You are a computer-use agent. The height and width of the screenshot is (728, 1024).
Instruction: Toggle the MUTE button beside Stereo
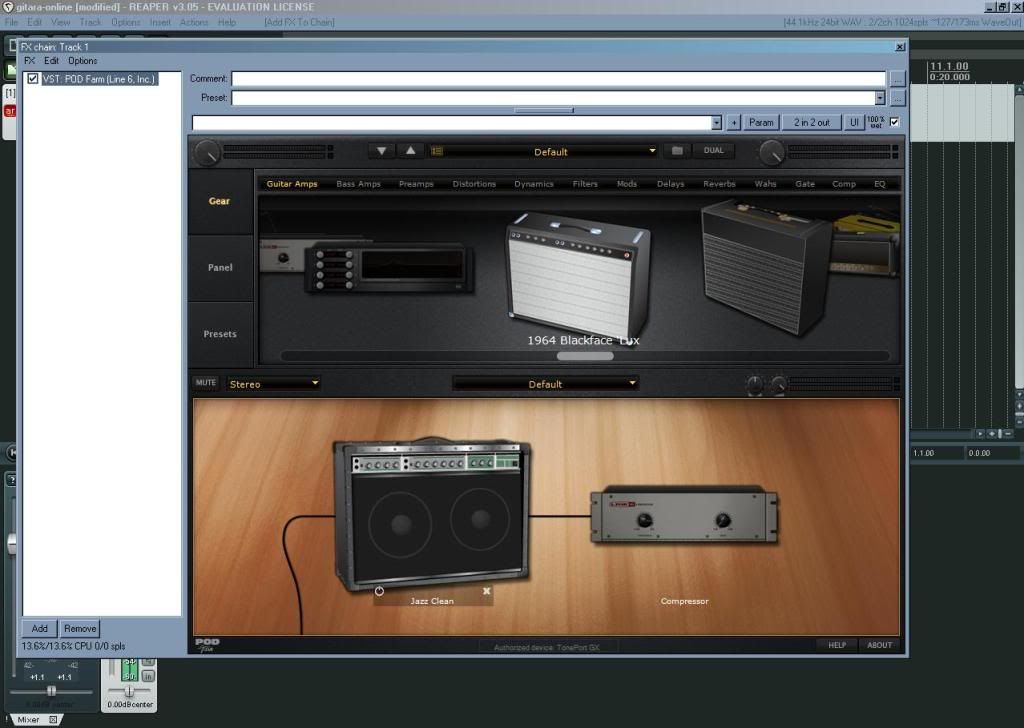coord(206,383)
